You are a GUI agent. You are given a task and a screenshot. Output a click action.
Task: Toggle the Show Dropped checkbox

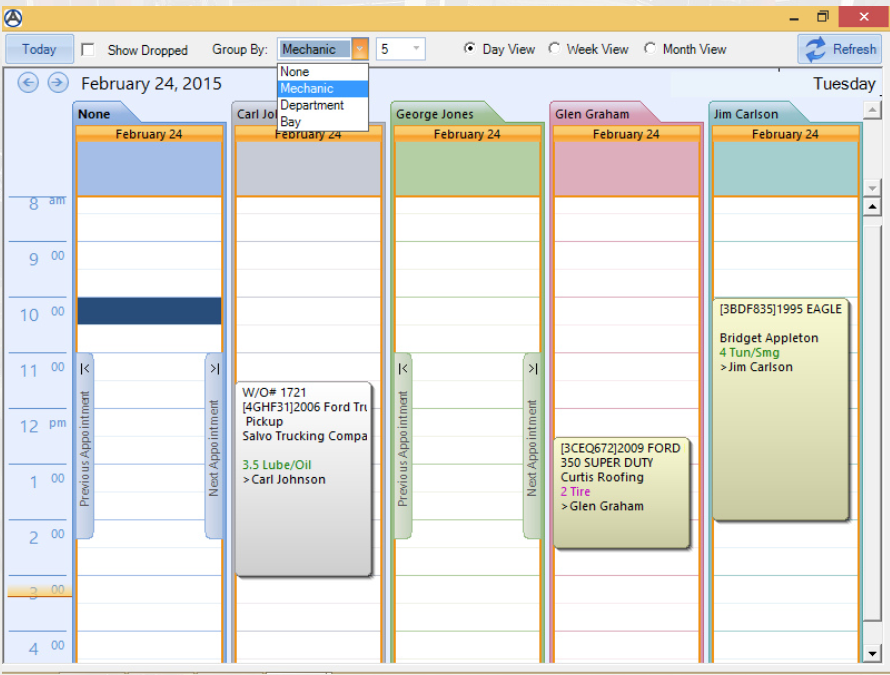(x=88, y=50)
